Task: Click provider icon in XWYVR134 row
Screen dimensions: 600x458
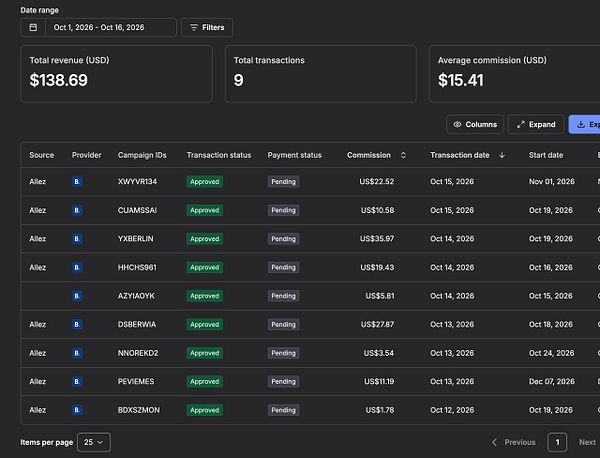Action: click(77, 181)
